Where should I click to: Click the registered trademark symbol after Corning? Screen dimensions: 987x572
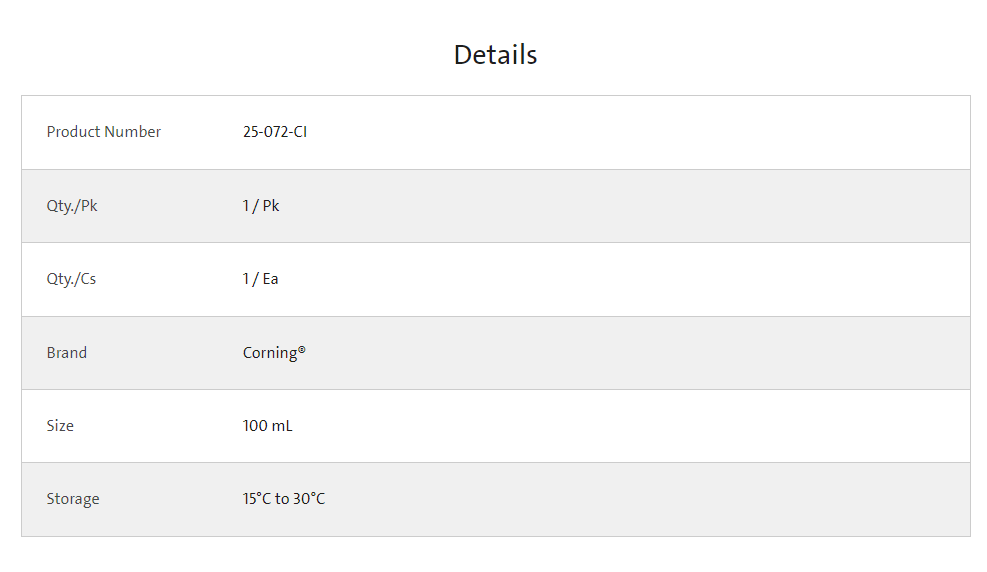point(302,349)
